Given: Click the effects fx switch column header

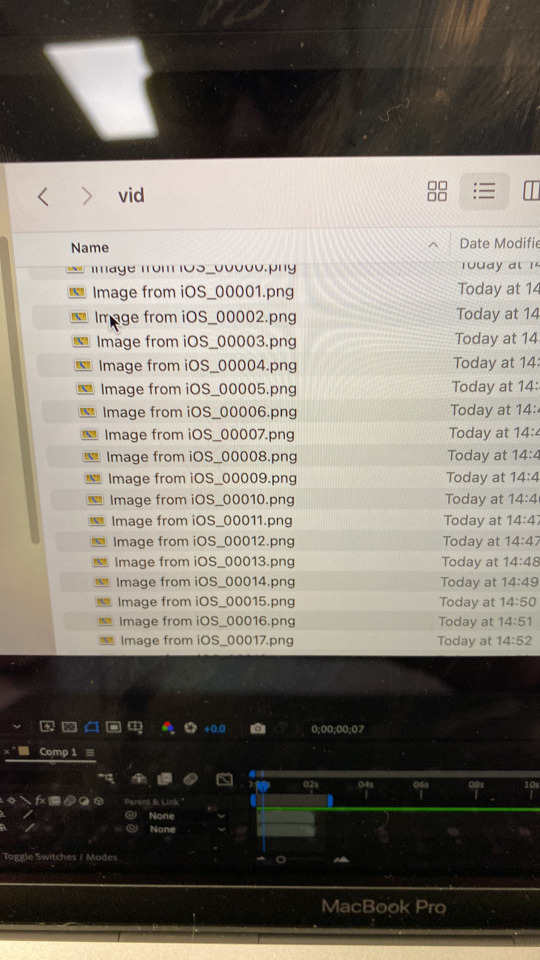Looking at the screenshot, I should 40,800.
